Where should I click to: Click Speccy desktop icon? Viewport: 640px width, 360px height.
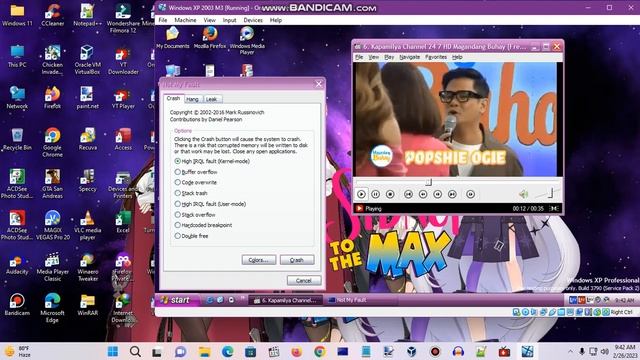87,181
